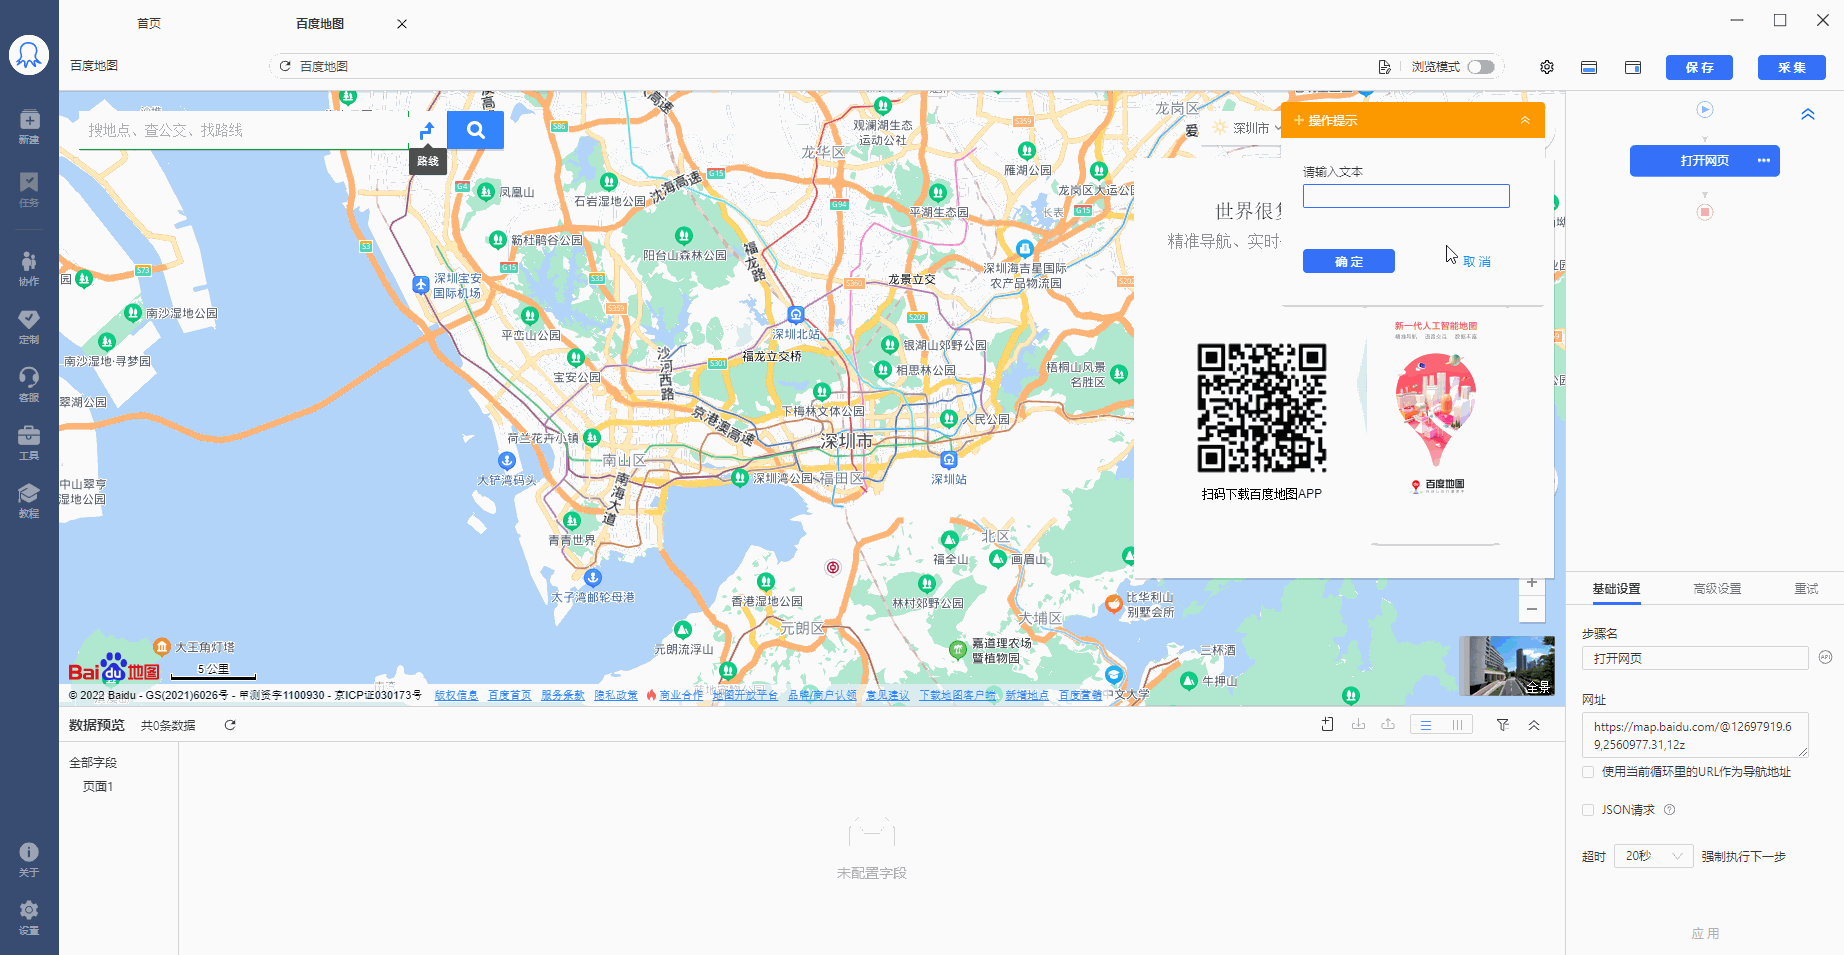Viewport: 1844px width, 955px height.
Task: Click the three-dot menu on 打开网页 step
Action: [1763, 161]
